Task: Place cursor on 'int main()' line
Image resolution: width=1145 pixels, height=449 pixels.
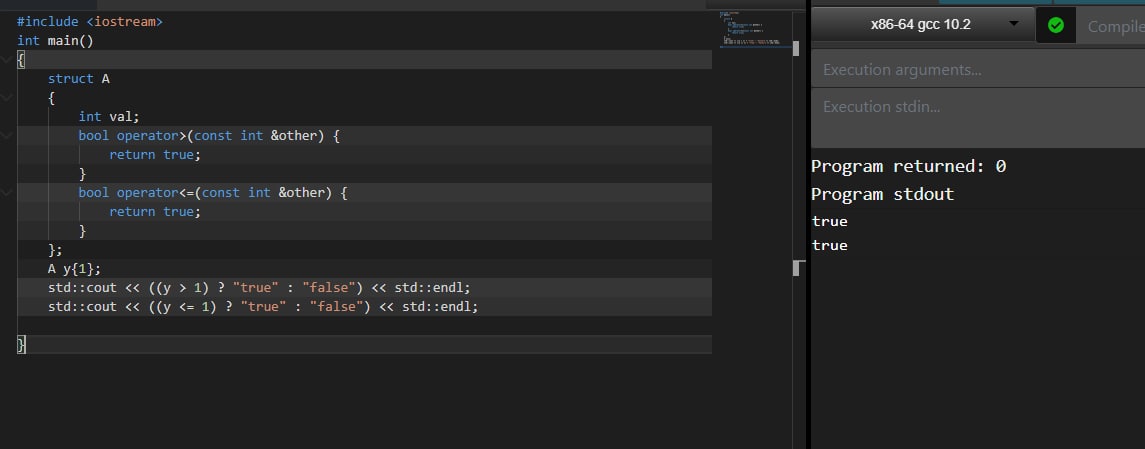Action: point(55,40)
